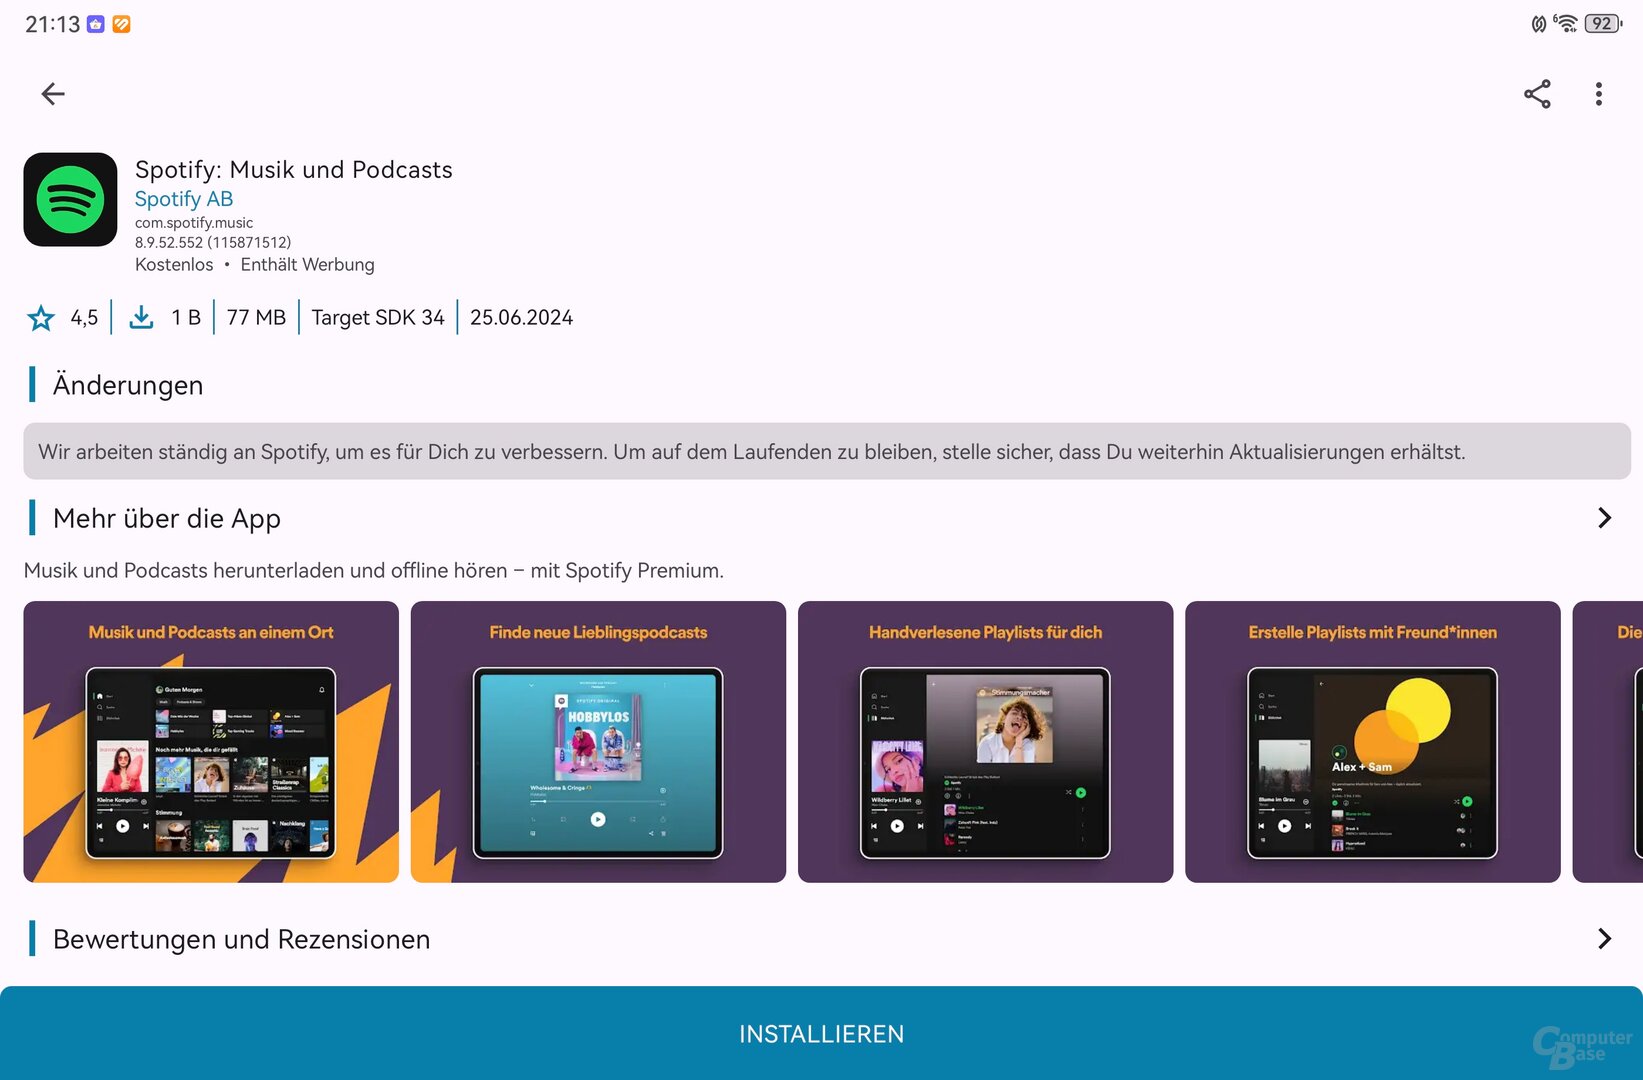Tap the Kostenlos label
The height and width of the screenshot is (1080, 1643).
pyautogui.click(x=174, y=265)
